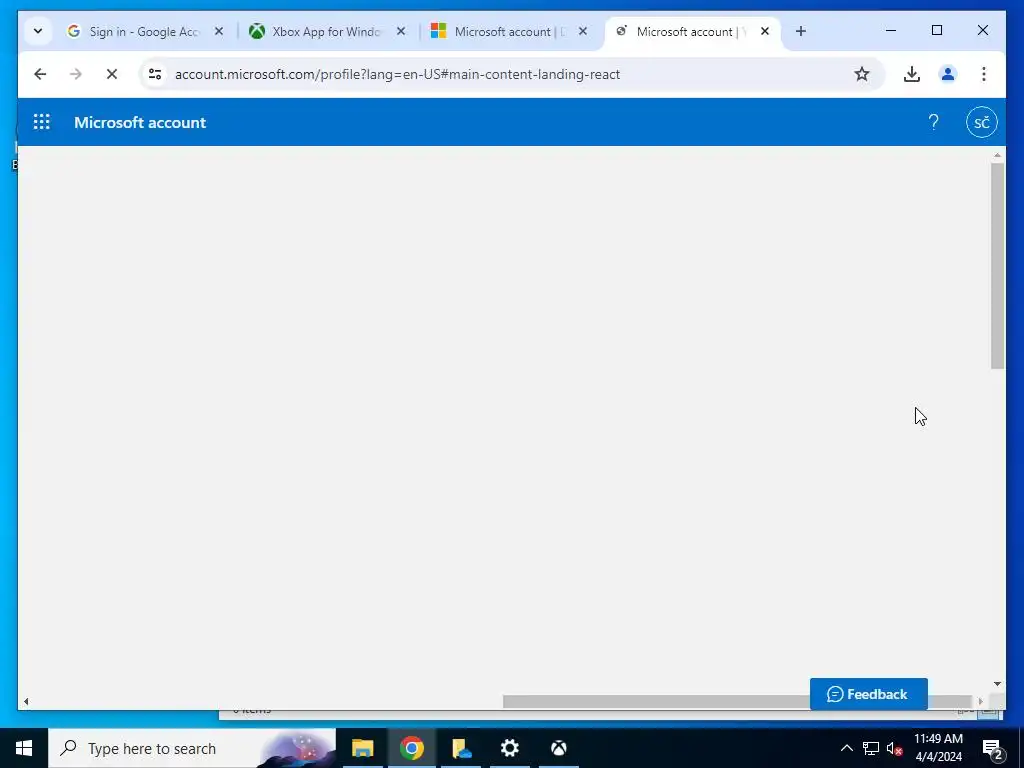Open Settings gear in the taskbar
The width and height of the screenshot is (1024, 768).
[x=509, y=748]
